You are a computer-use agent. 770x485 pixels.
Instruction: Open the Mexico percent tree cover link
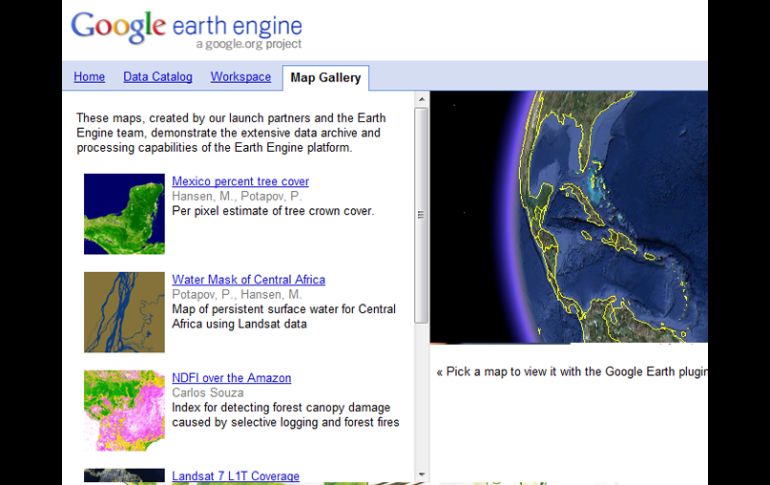(x=240, y=182)
